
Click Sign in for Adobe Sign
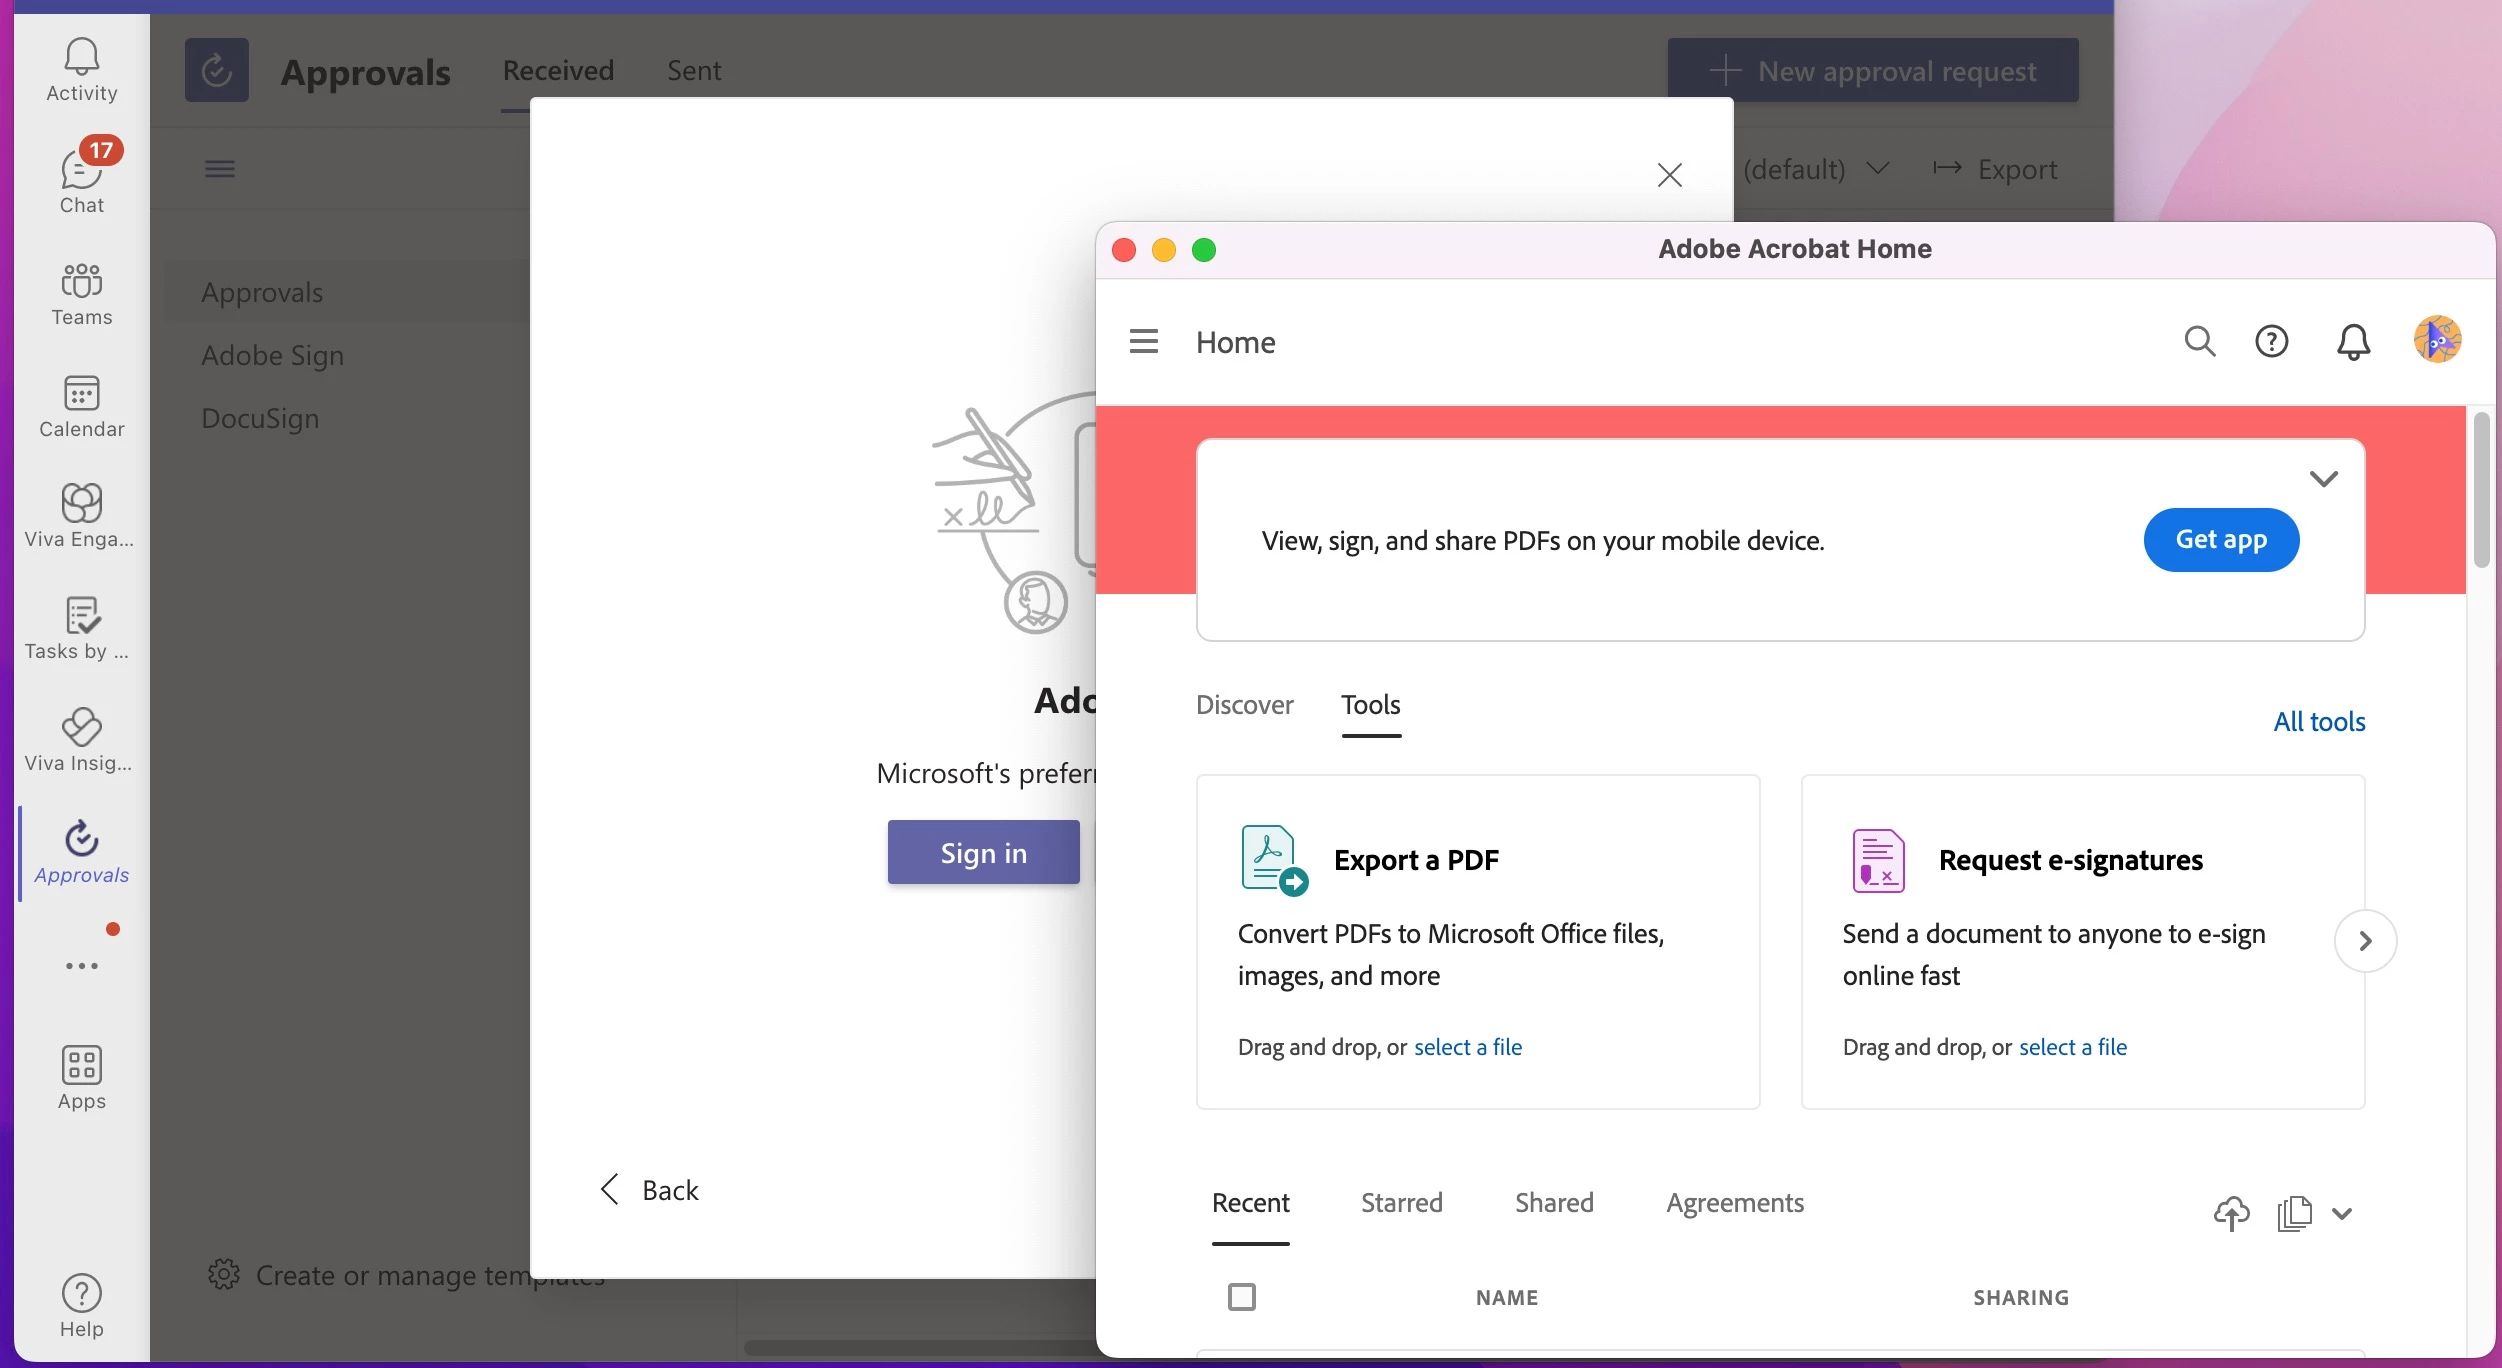[x=982, y=852]
